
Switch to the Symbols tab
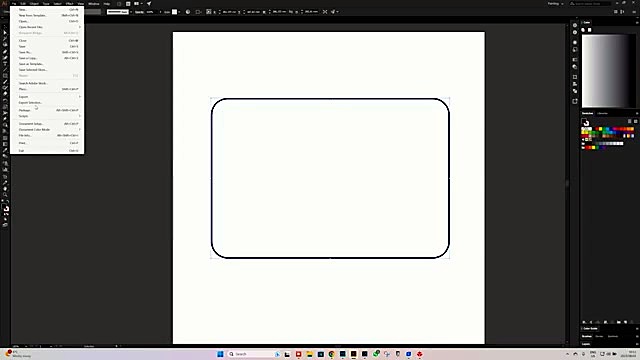pos(613,336)
